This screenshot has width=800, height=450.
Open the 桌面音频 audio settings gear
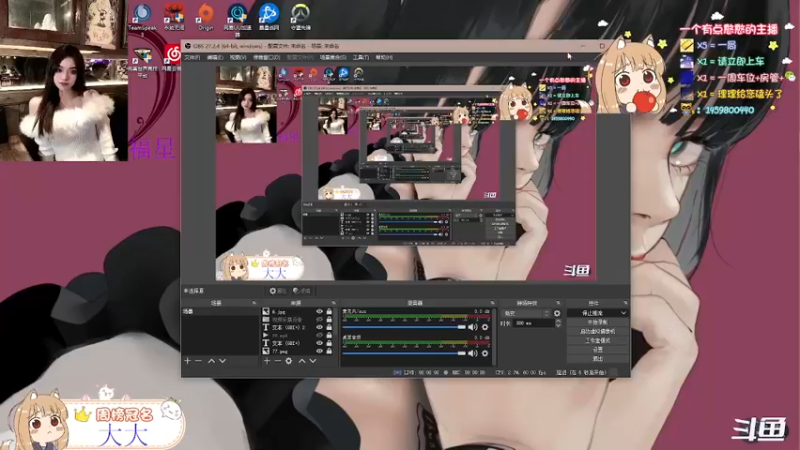tap(485, 353)
